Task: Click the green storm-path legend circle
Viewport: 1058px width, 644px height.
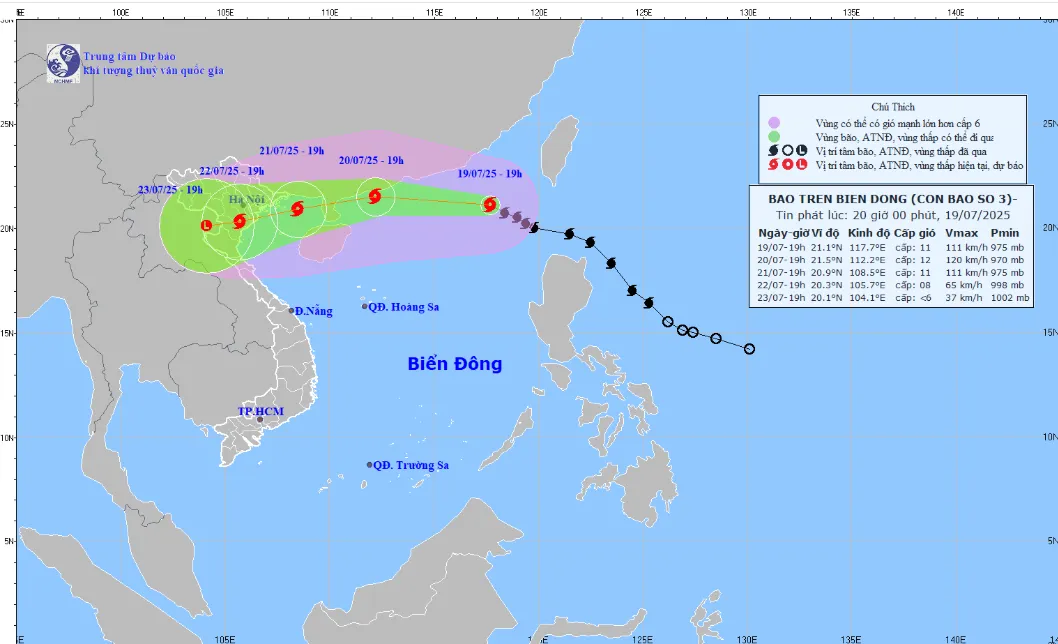Action: (774, 137)
